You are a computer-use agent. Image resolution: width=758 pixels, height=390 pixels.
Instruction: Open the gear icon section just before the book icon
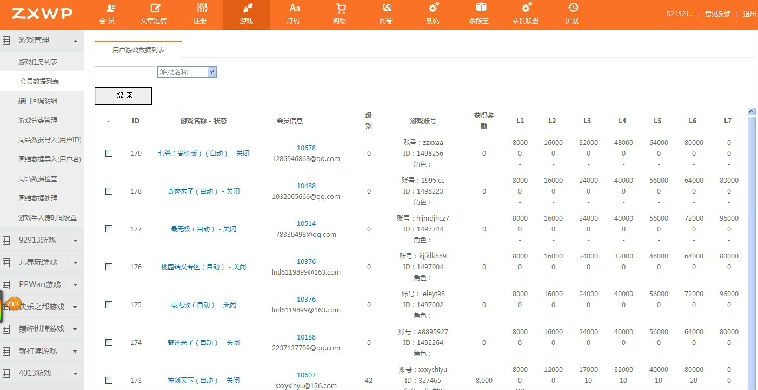click(x=433, y=14)
